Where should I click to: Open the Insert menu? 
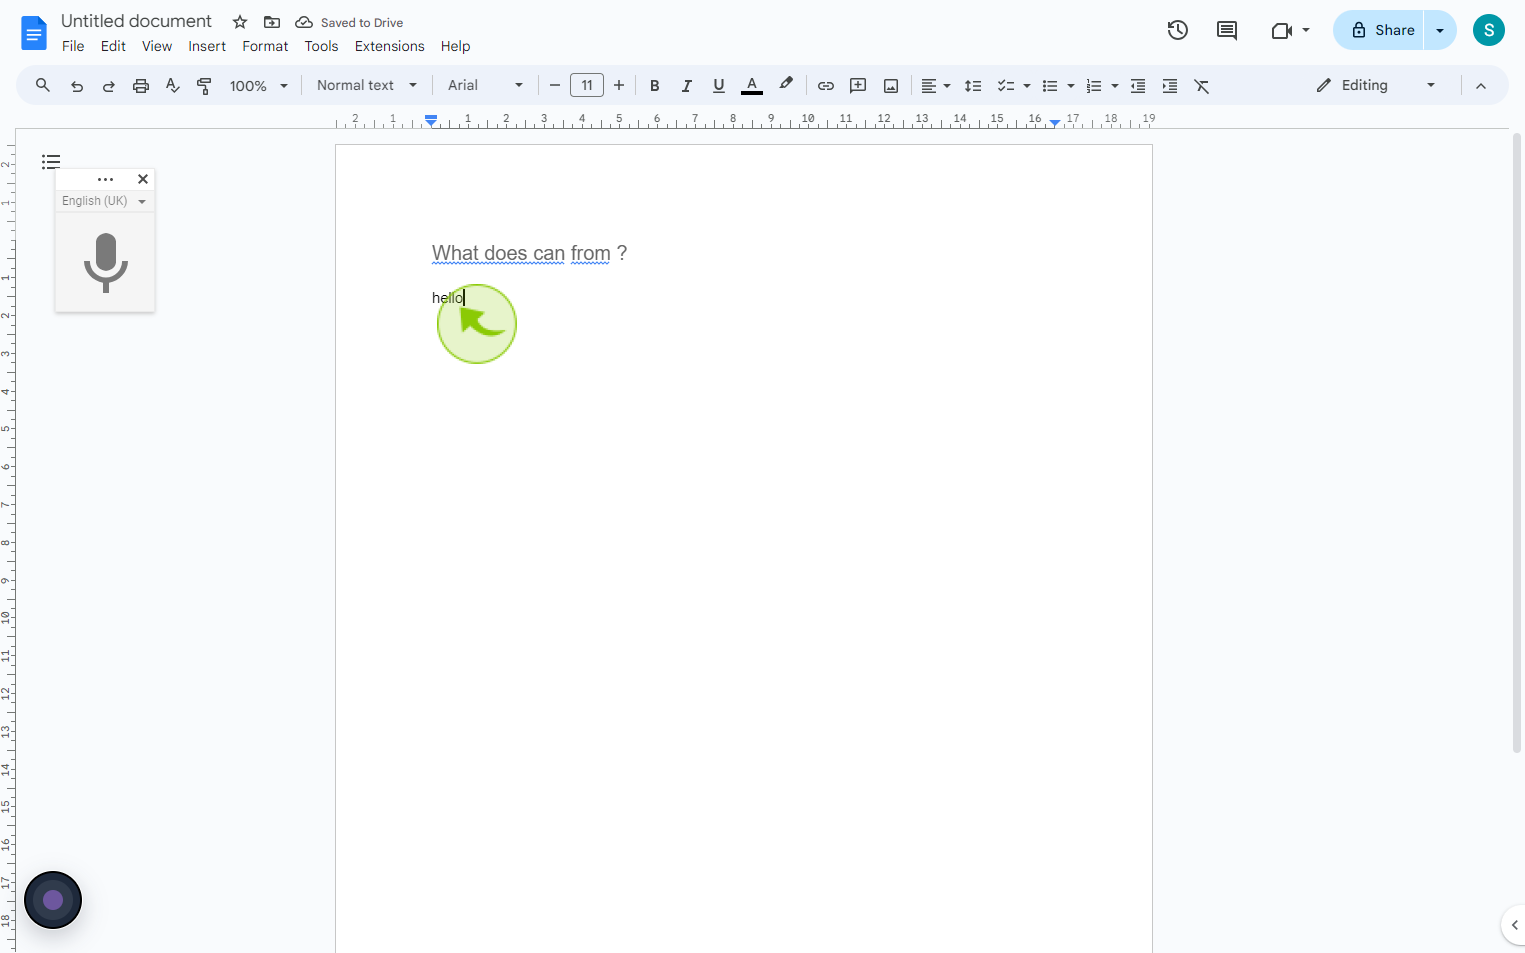click(207, 46)
